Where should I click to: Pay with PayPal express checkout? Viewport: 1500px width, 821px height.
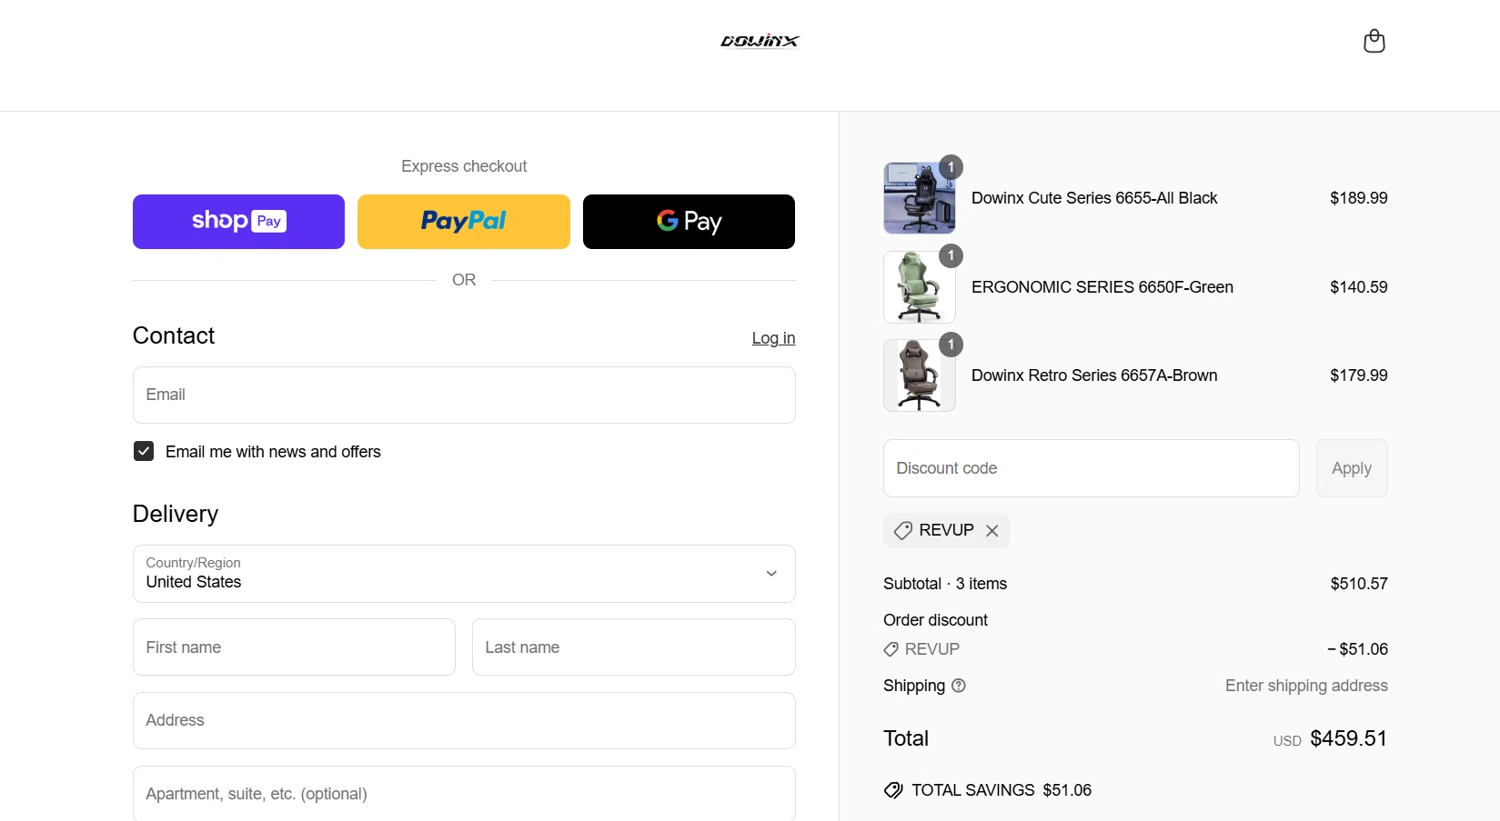[464, 222]
